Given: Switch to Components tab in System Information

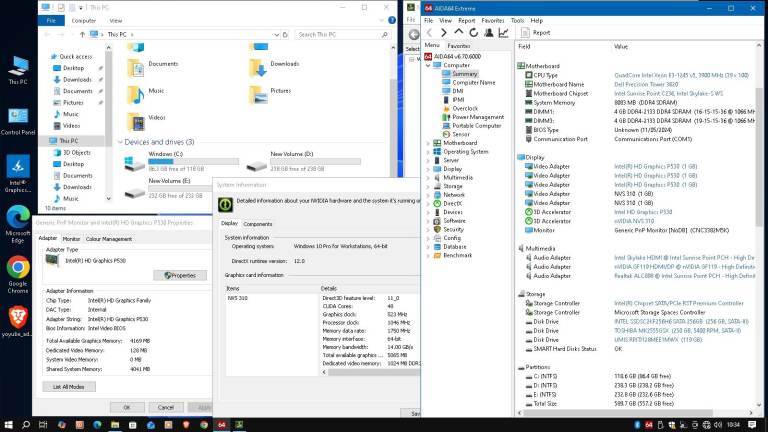Looking at the screenshot, I should coord(257,224).
